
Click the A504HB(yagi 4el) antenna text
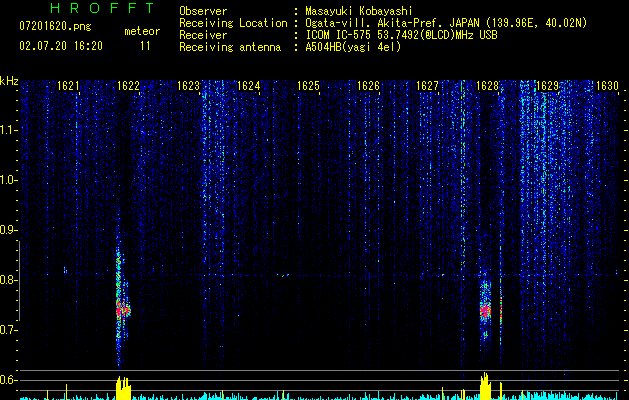(x=353, y=47)
